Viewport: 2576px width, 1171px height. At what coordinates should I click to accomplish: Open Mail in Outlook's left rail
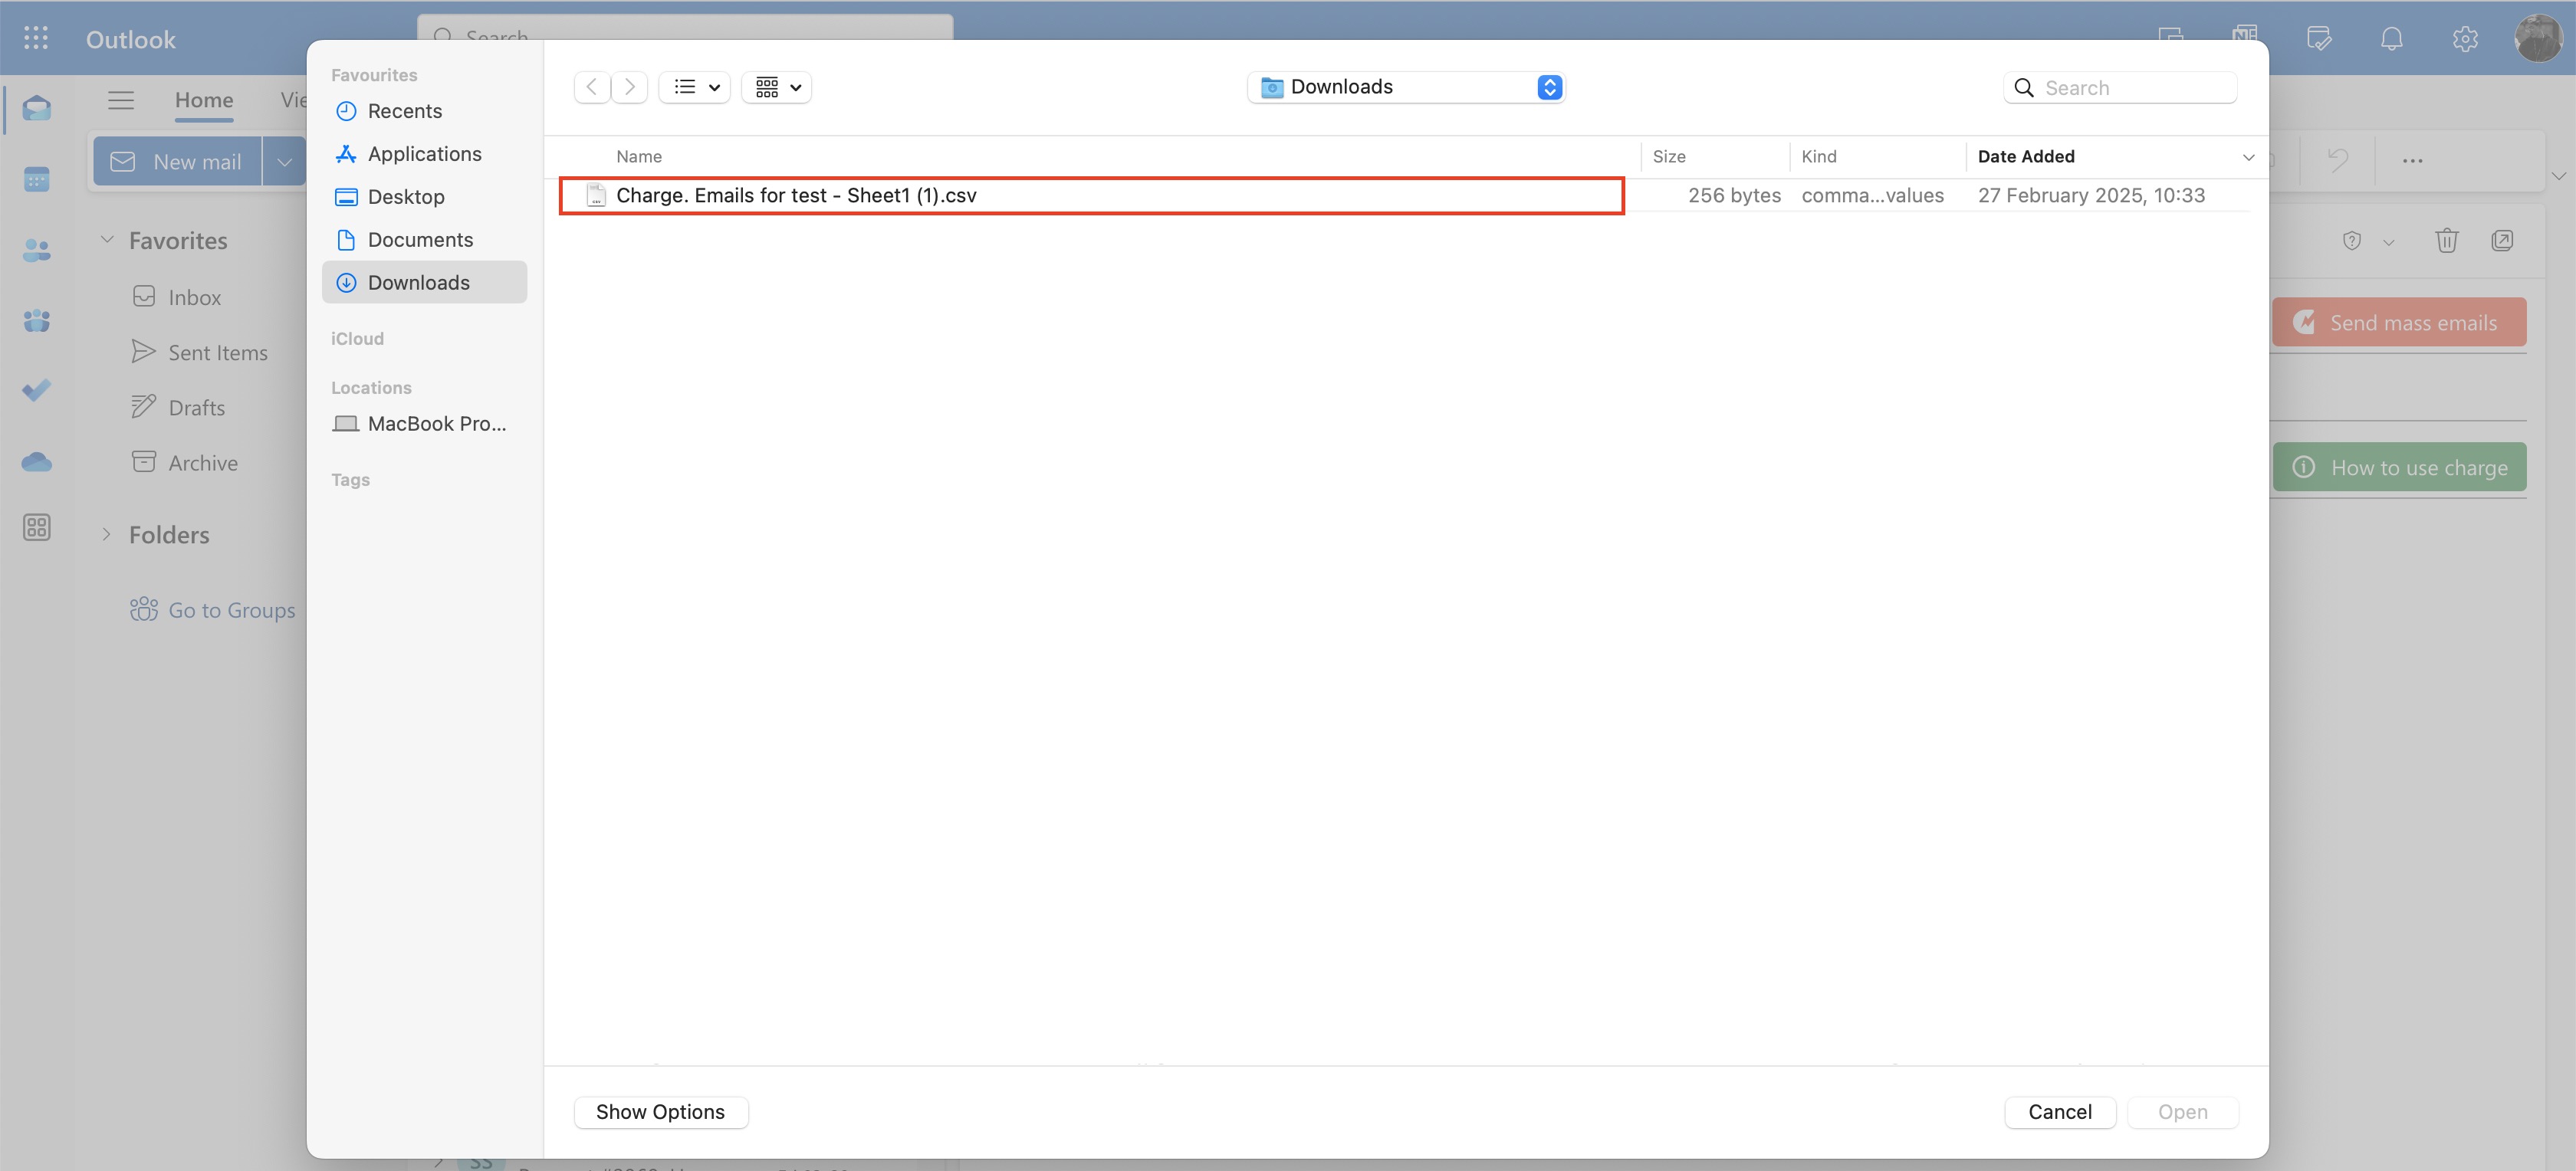[37, 108]
